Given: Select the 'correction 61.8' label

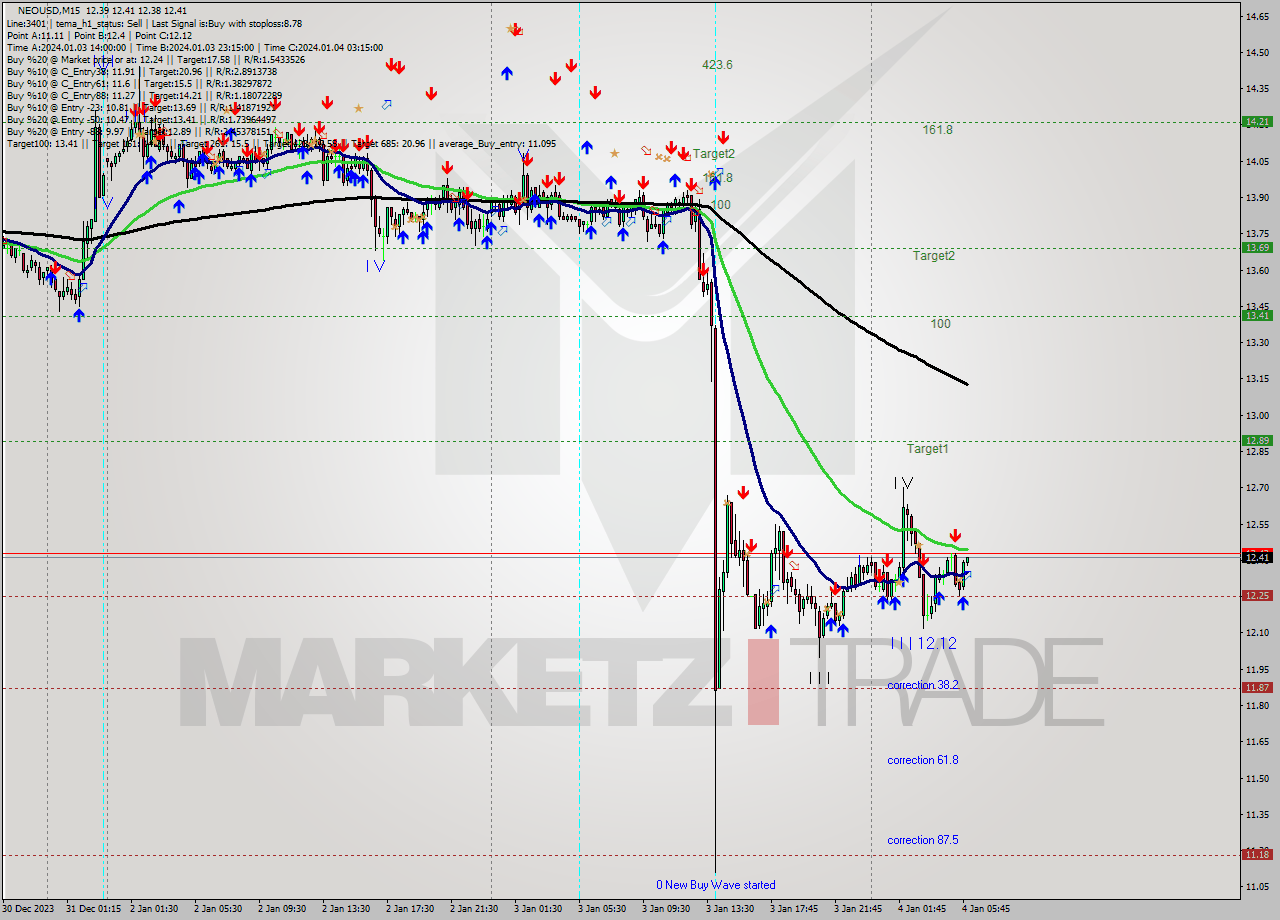Looking at the screenshot, I should click(x=922, y=760).
